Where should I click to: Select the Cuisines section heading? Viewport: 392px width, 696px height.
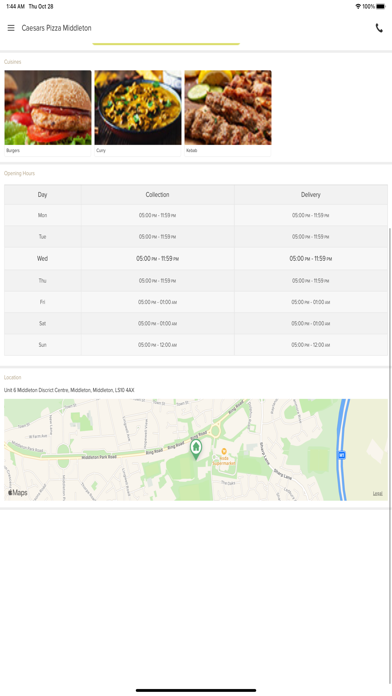point(12,62)
